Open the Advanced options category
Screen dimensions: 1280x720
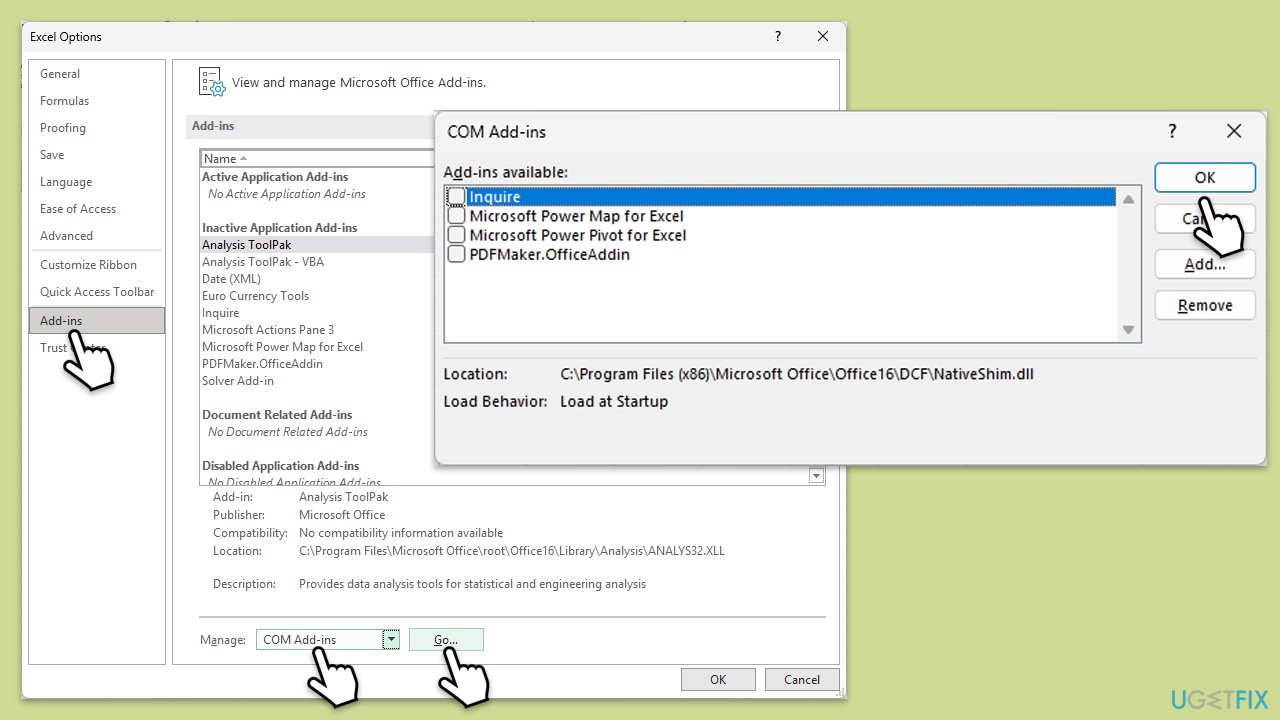click(x=66, y=236)
